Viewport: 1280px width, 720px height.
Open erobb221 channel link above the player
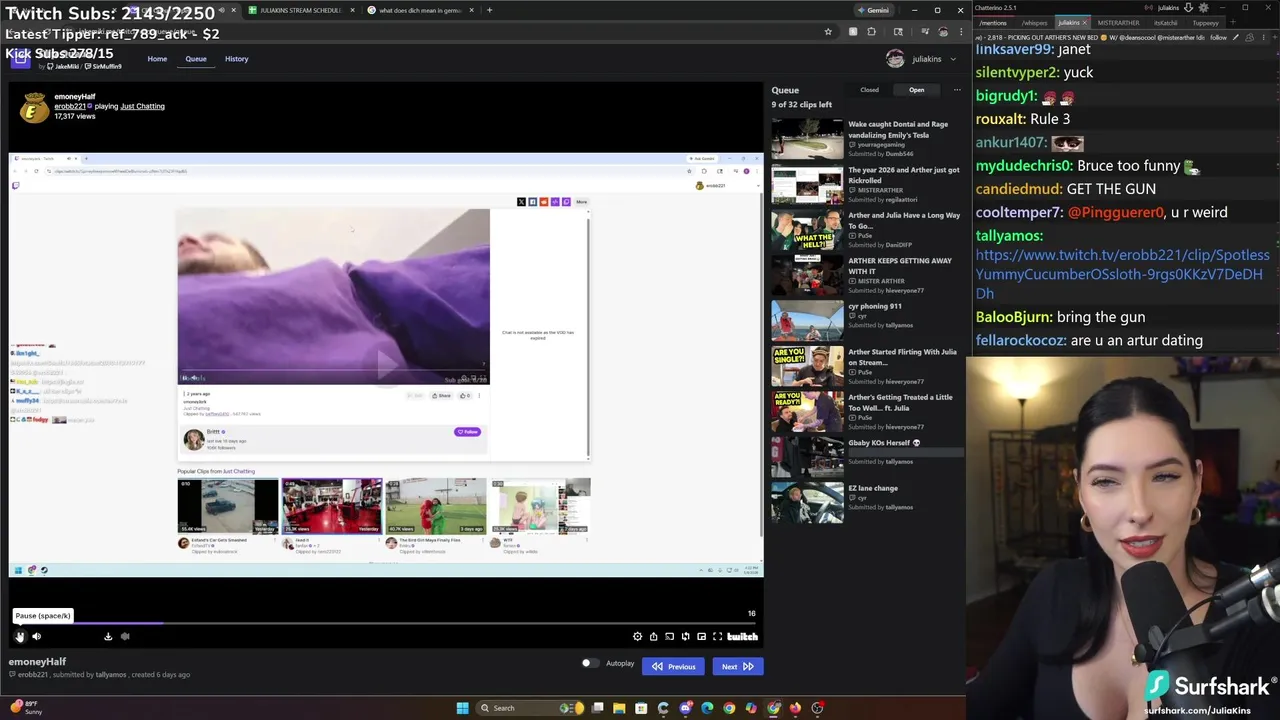tap(70, 106)
